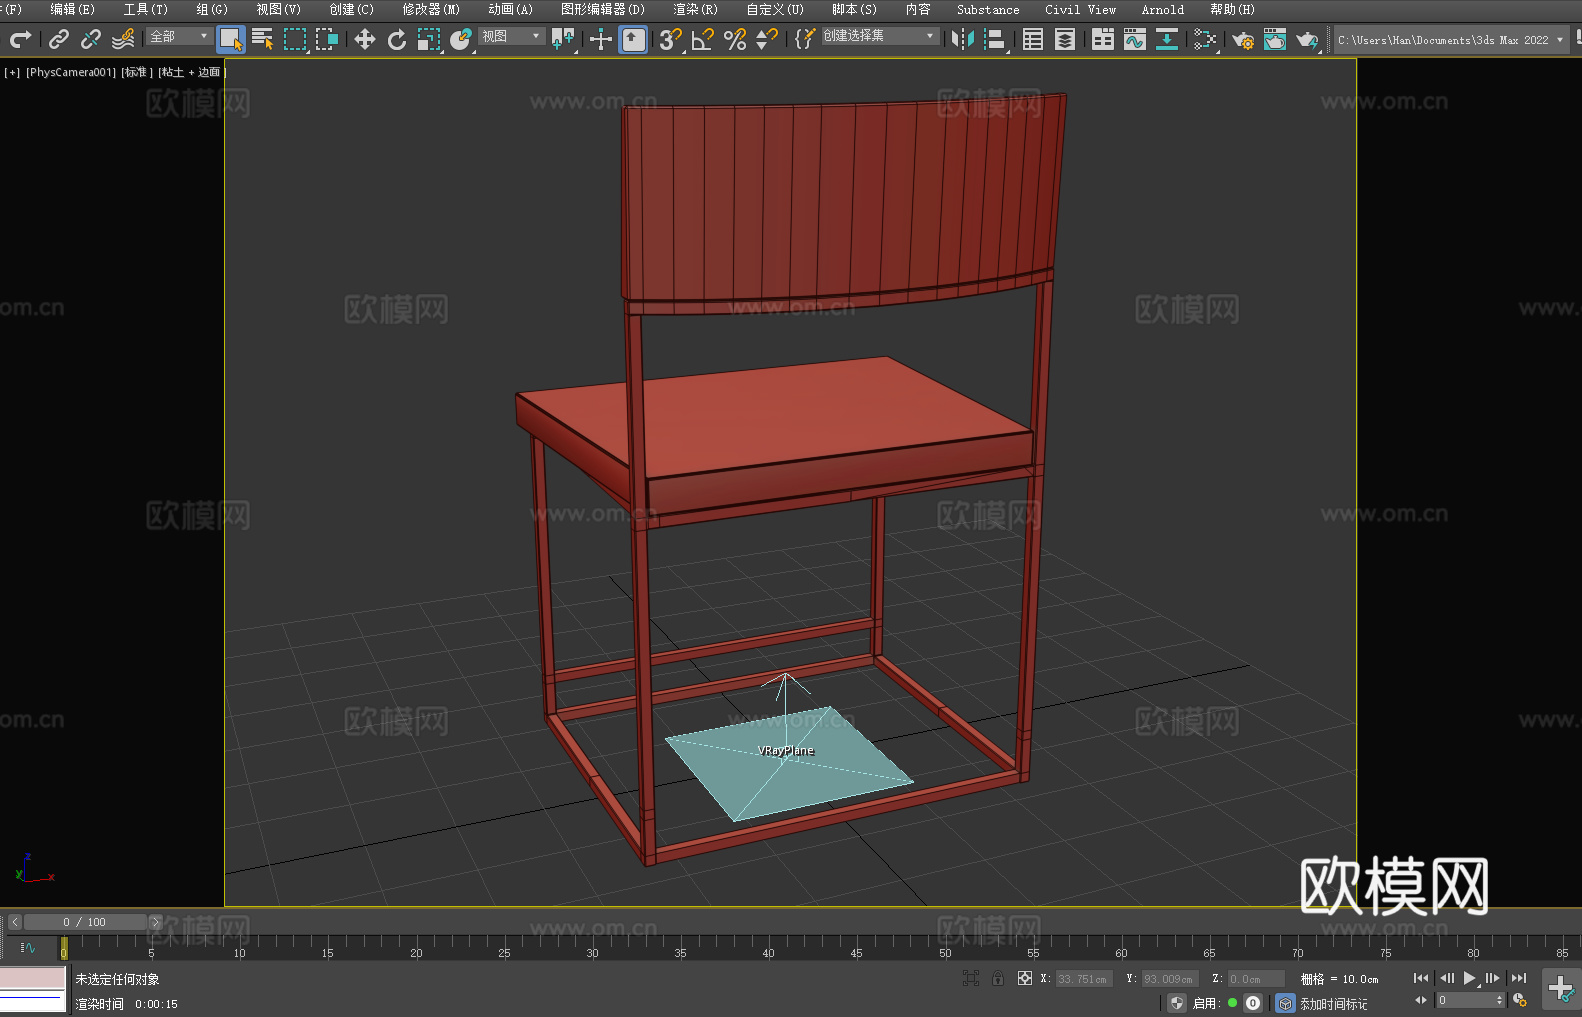This screenshot has height=1017, width=1582.
Task: Toggle Angle Snap
Action: tap(703, 40)
